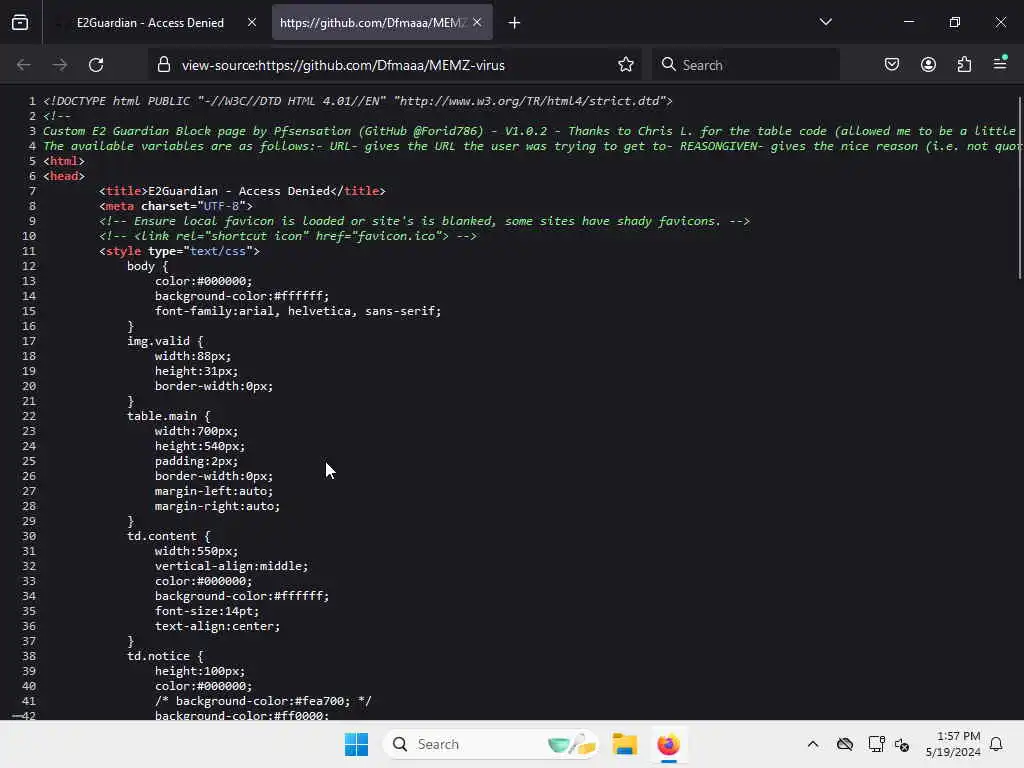Go forward one page
This screenshot has width=1024, height=768.
click(x=59, y=65)
